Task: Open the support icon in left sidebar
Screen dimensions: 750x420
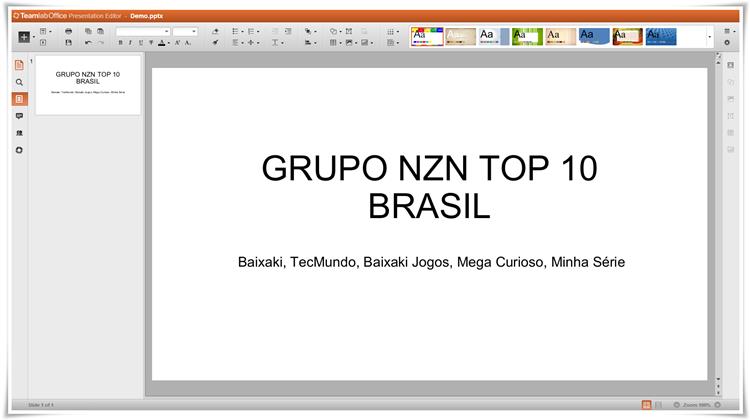Action: coord(19,150)
